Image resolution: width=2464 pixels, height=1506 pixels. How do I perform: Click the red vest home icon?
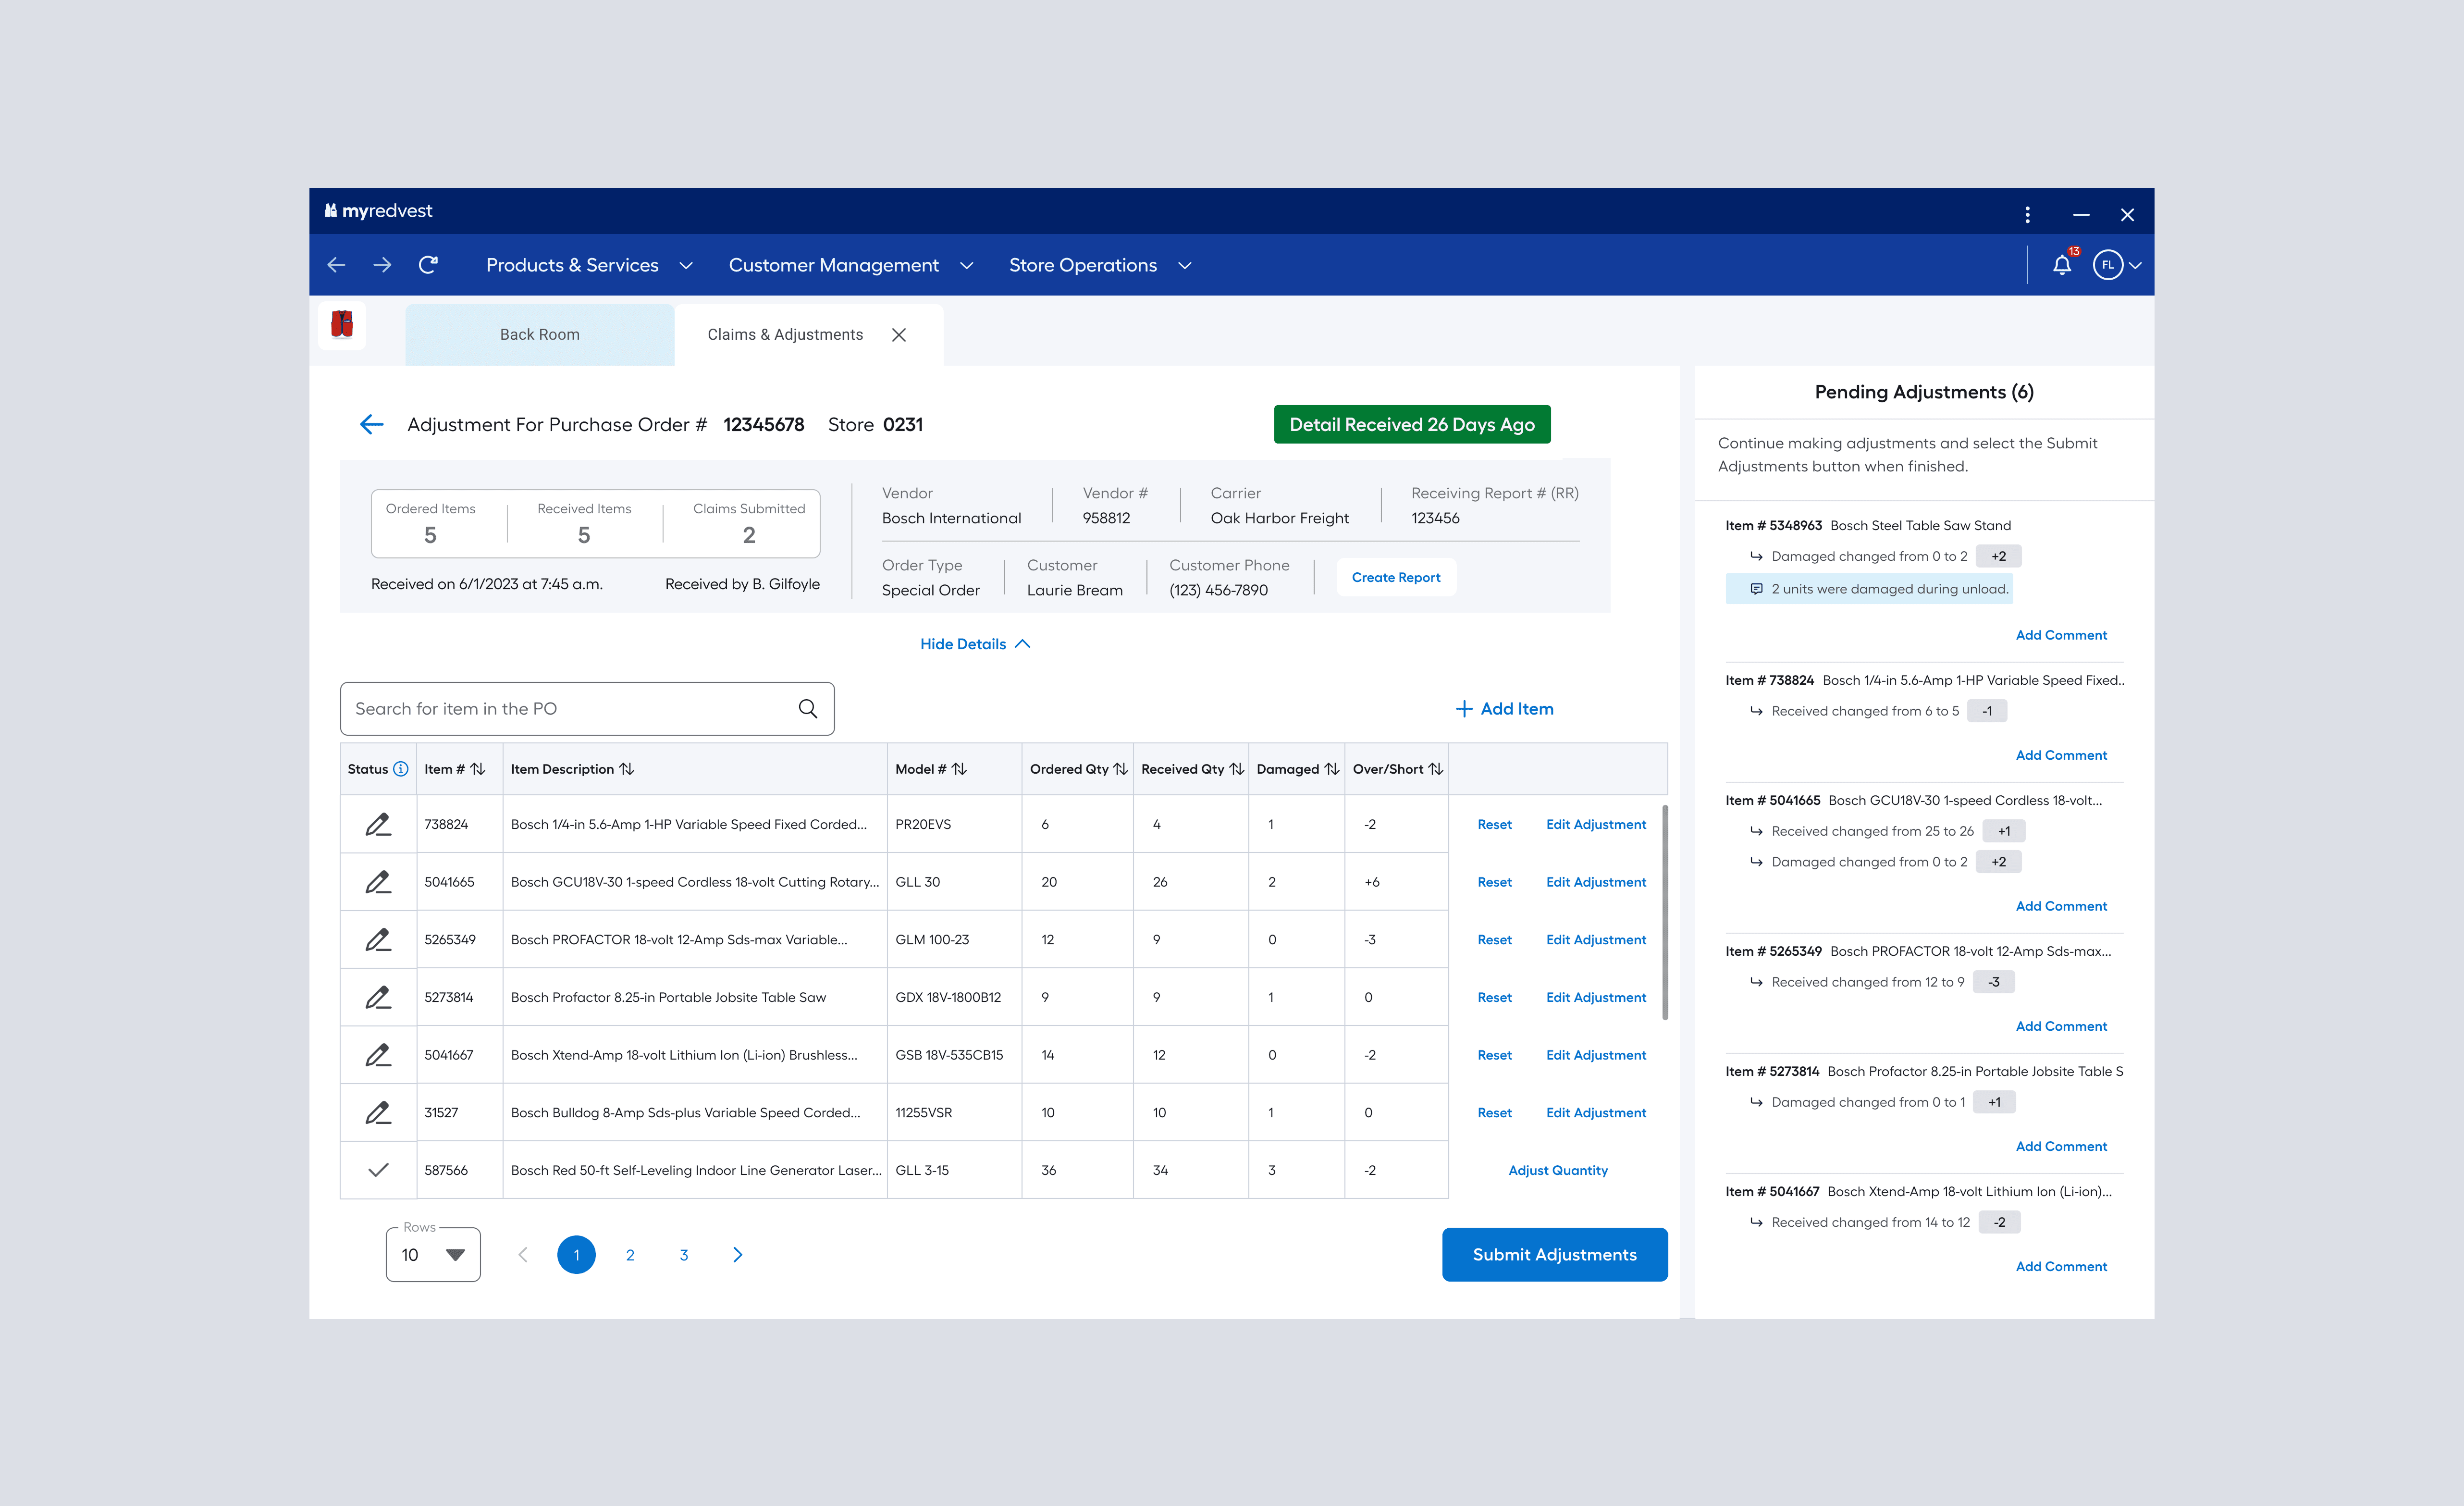(x=342, y=325)
